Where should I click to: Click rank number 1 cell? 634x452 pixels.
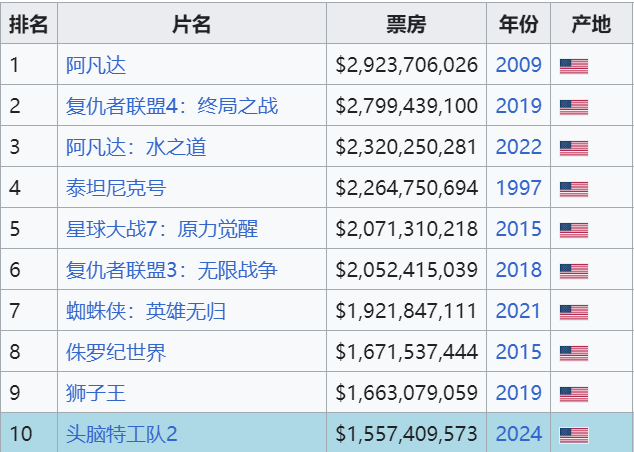coord(29,65)
